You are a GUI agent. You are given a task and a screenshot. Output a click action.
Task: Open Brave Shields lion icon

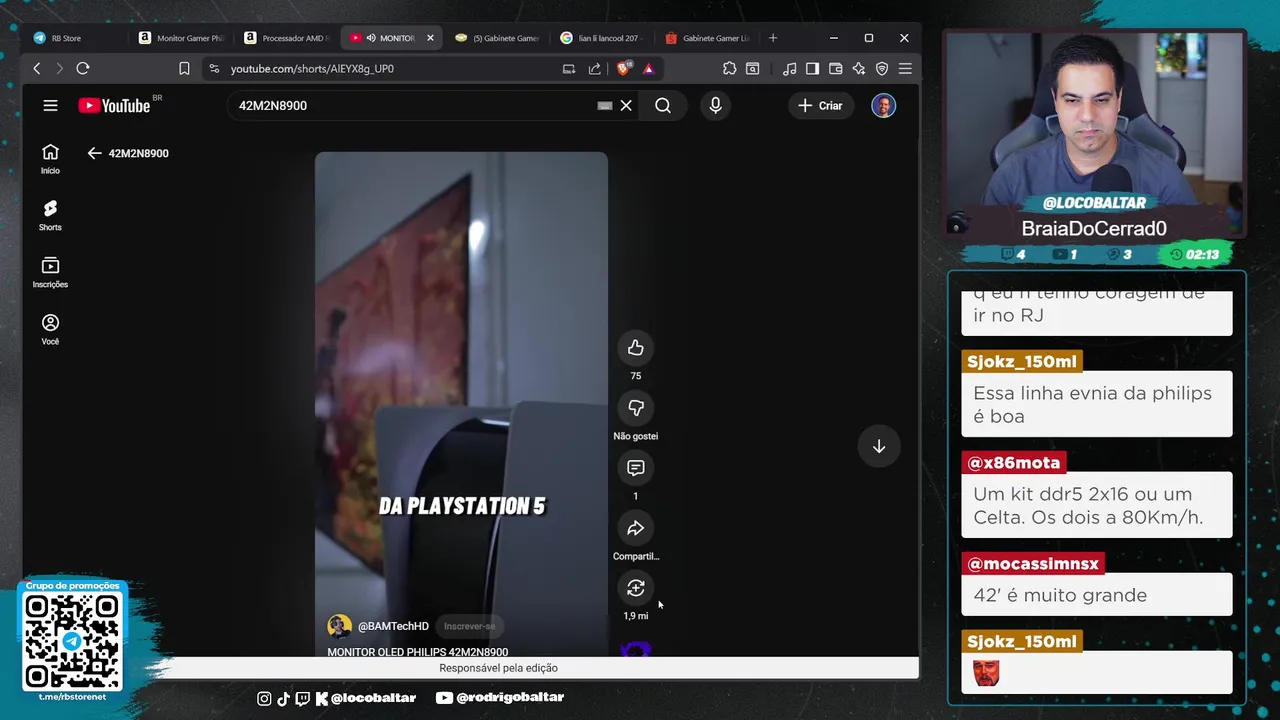pyautogui.click(x=623, y=68)
